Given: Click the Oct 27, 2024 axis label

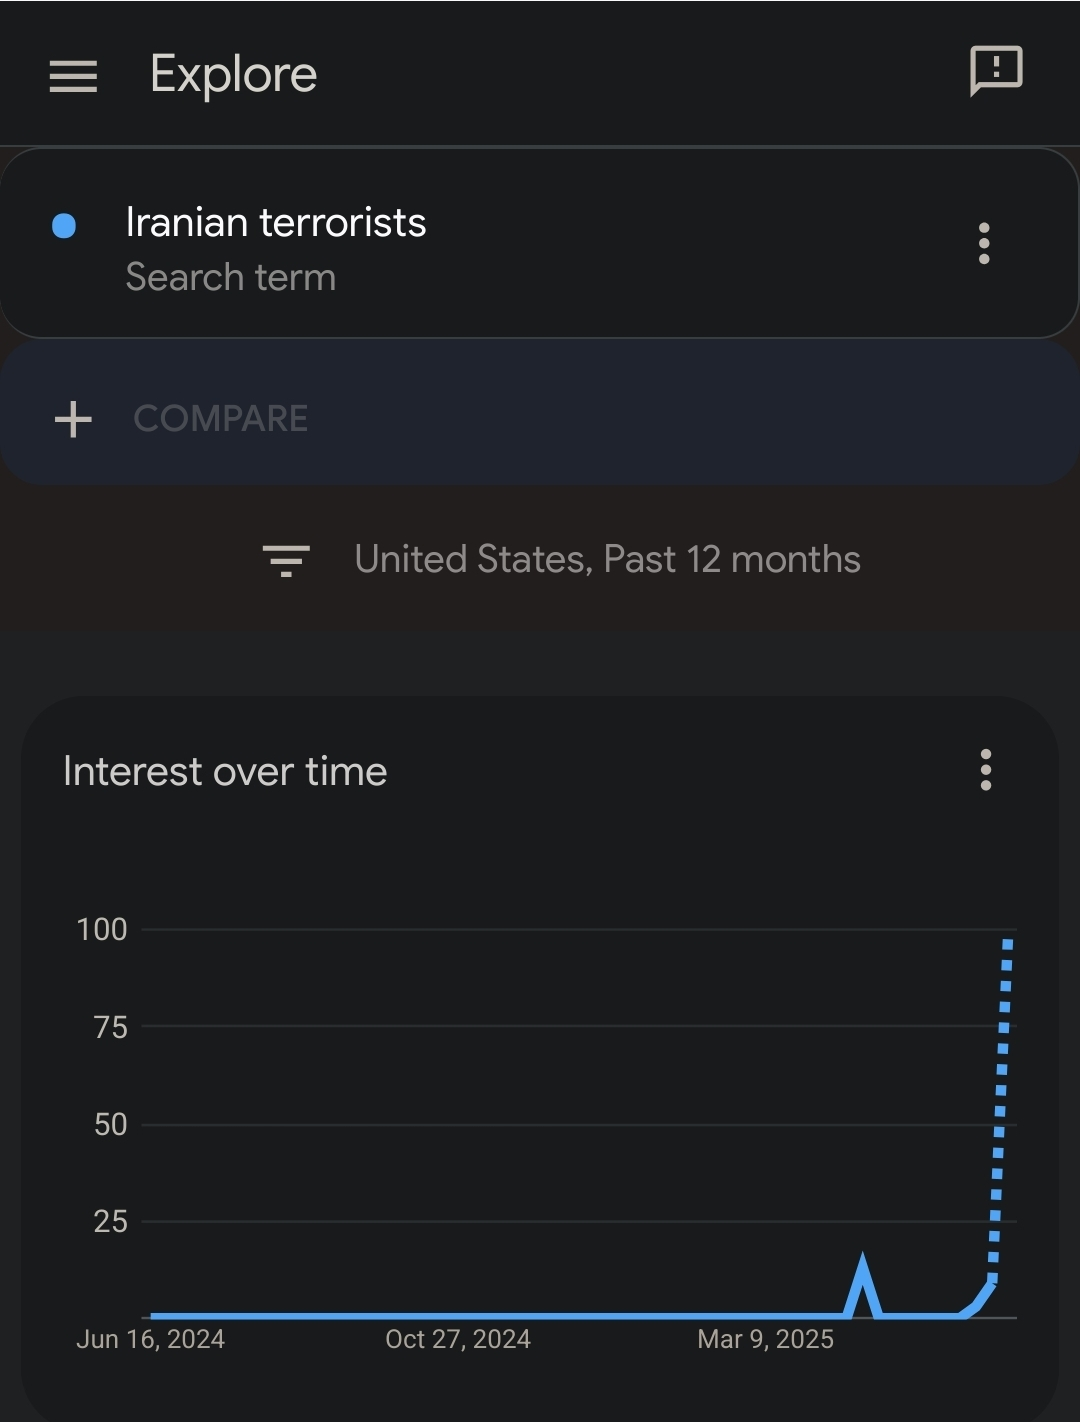Looking at the screenshot, I should pos(458,1339).
